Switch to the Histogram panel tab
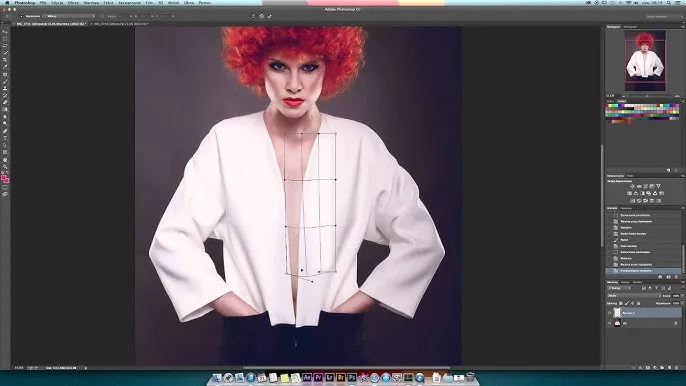Viewport: 686px width, 386px height. [630, 27]
